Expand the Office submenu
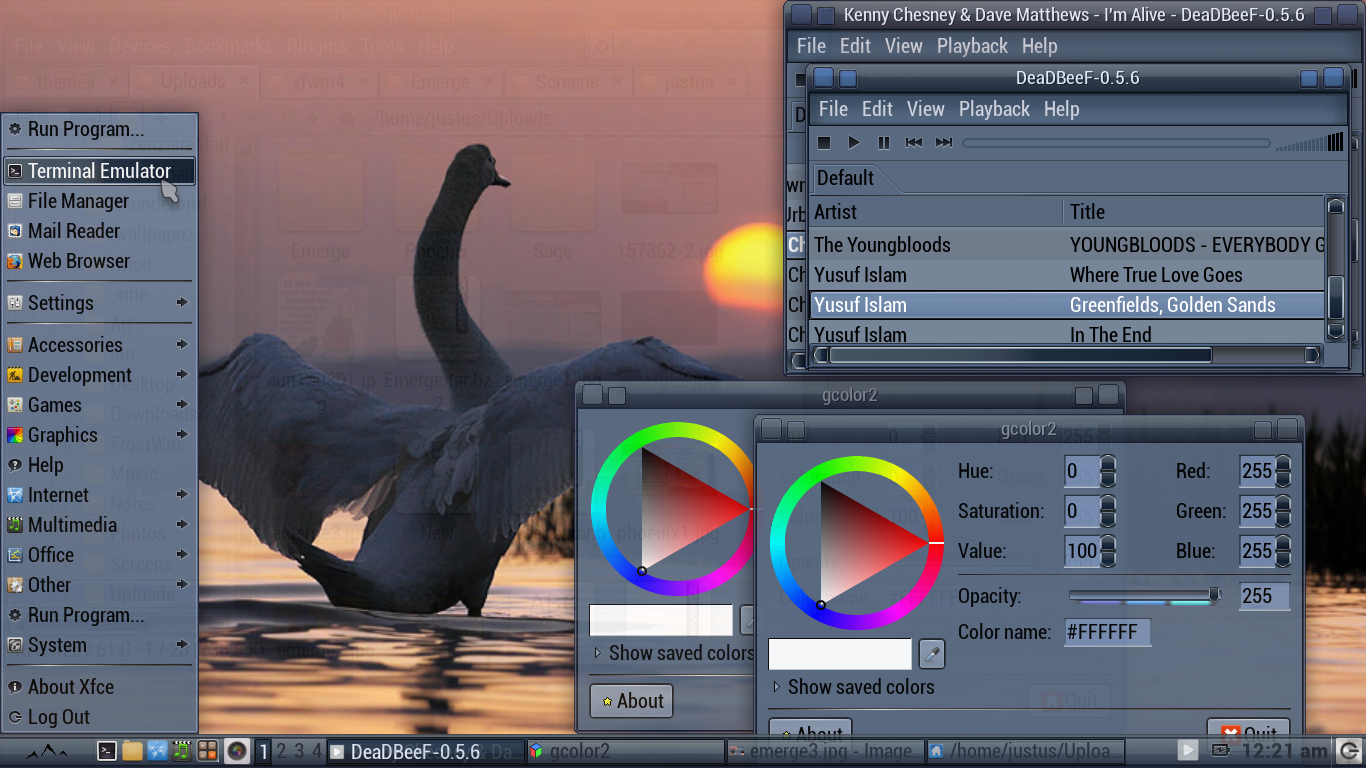 (99, 555)
